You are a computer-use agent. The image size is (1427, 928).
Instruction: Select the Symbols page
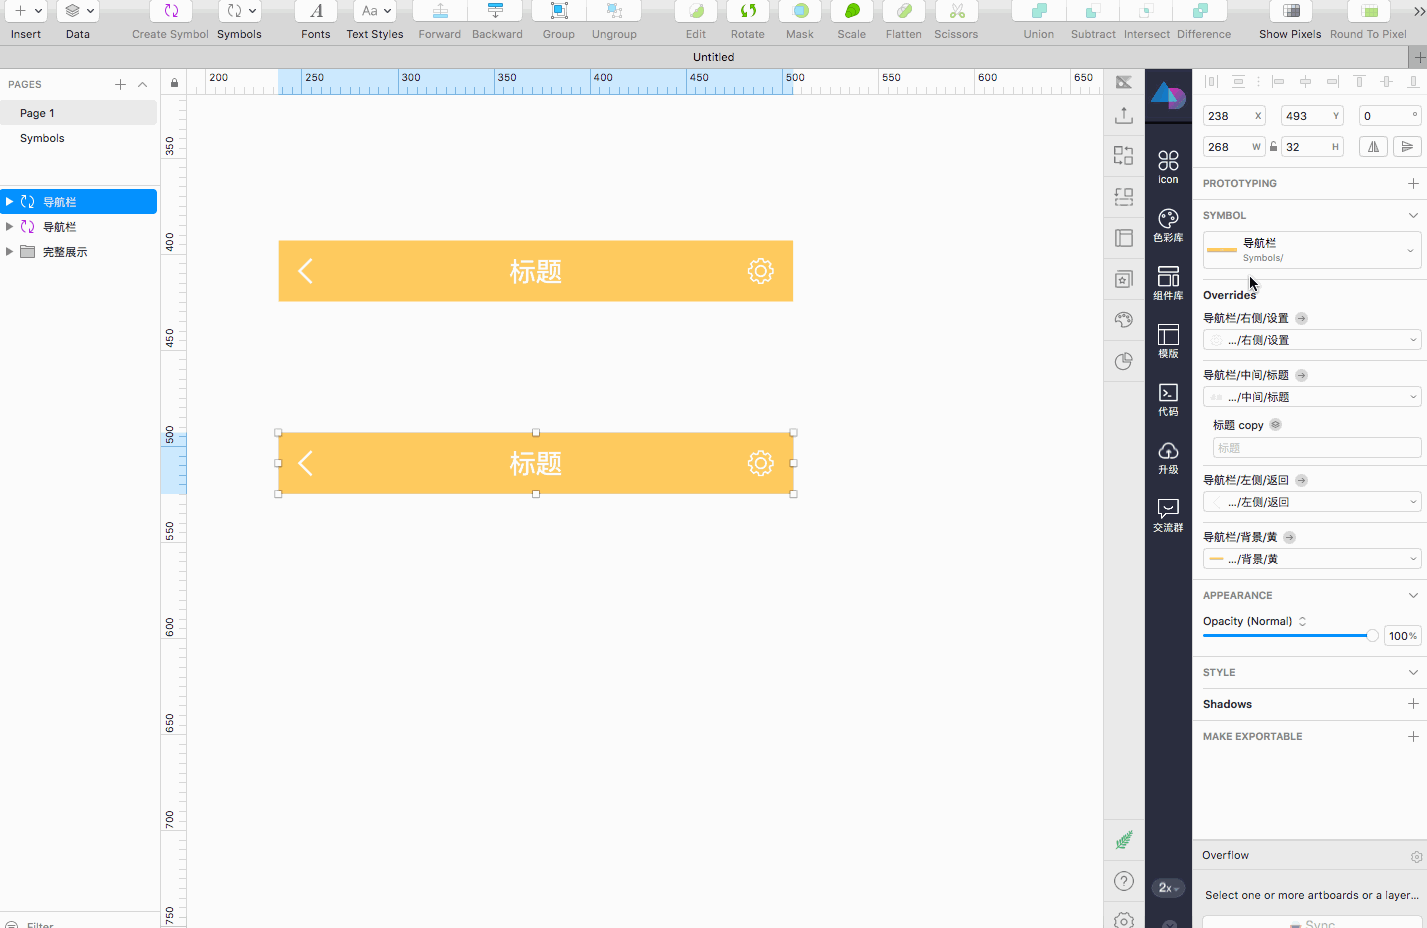point(79,138)
